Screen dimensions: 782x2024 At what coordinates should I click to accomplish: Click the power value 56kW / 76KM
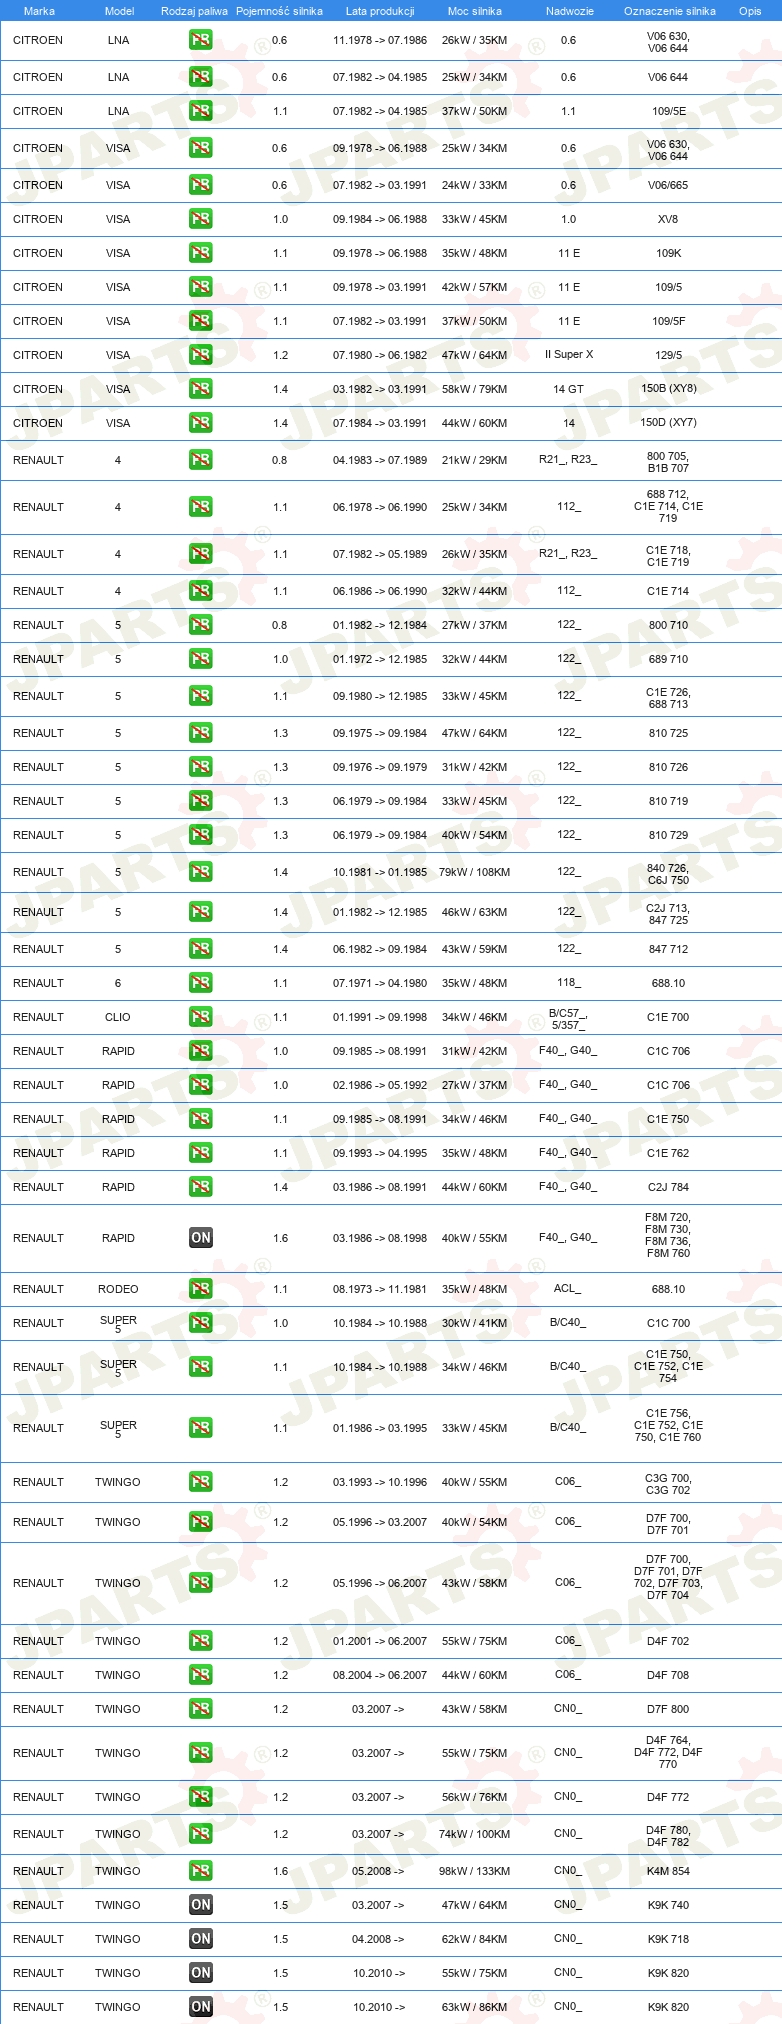point(474,1797)
